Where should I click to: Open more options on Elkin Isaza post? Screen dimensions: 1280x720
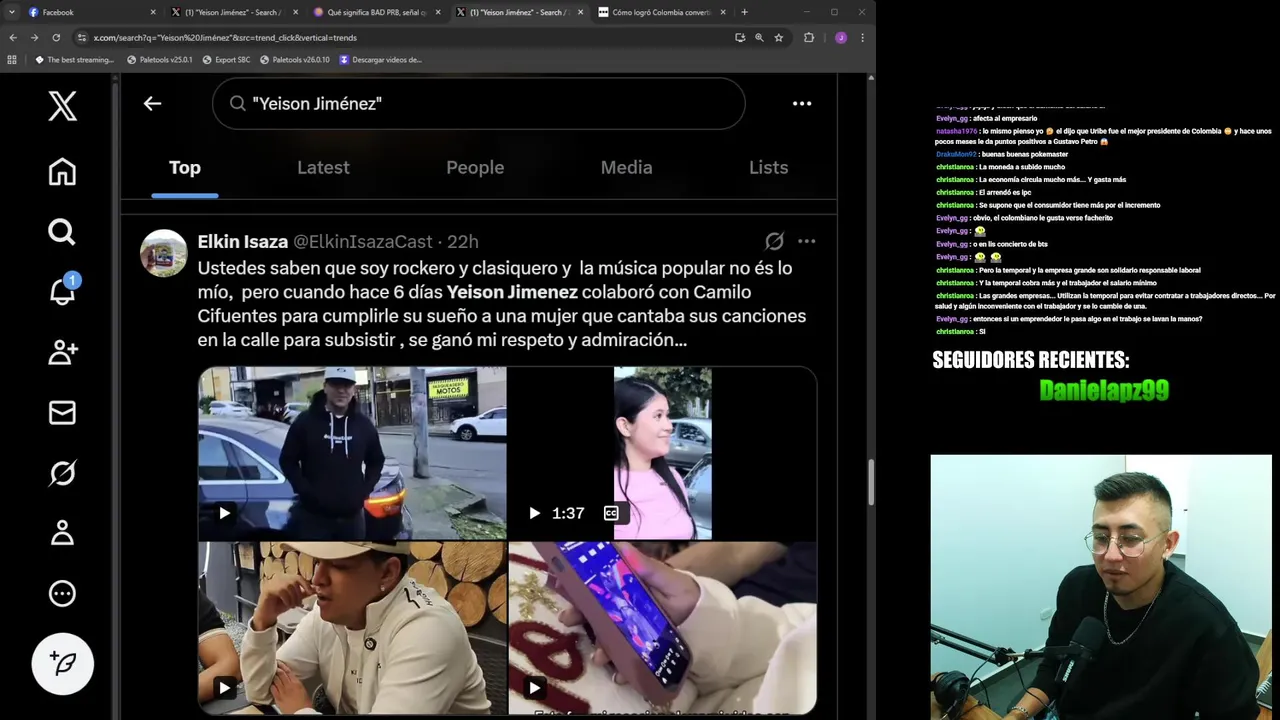tap(807, 241)
